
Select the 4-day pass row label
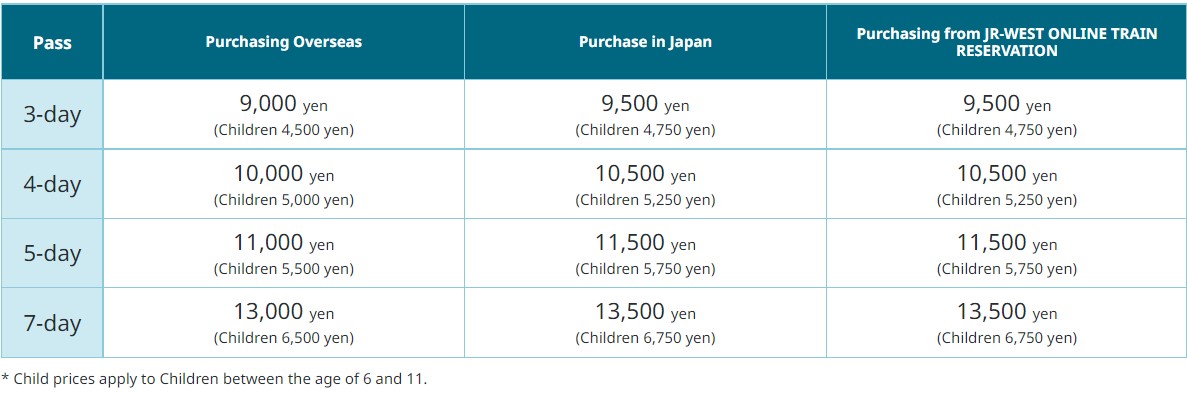coord(52,185)
